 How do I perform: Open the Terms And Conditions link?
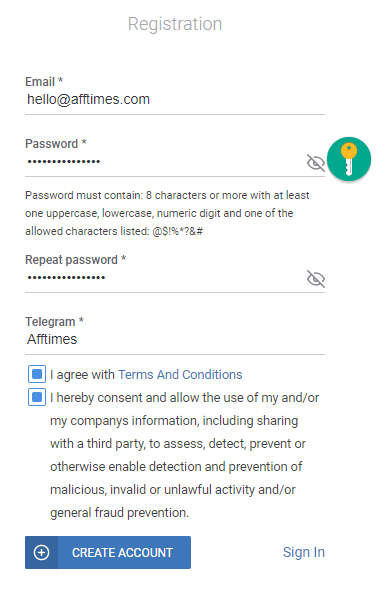180,374
